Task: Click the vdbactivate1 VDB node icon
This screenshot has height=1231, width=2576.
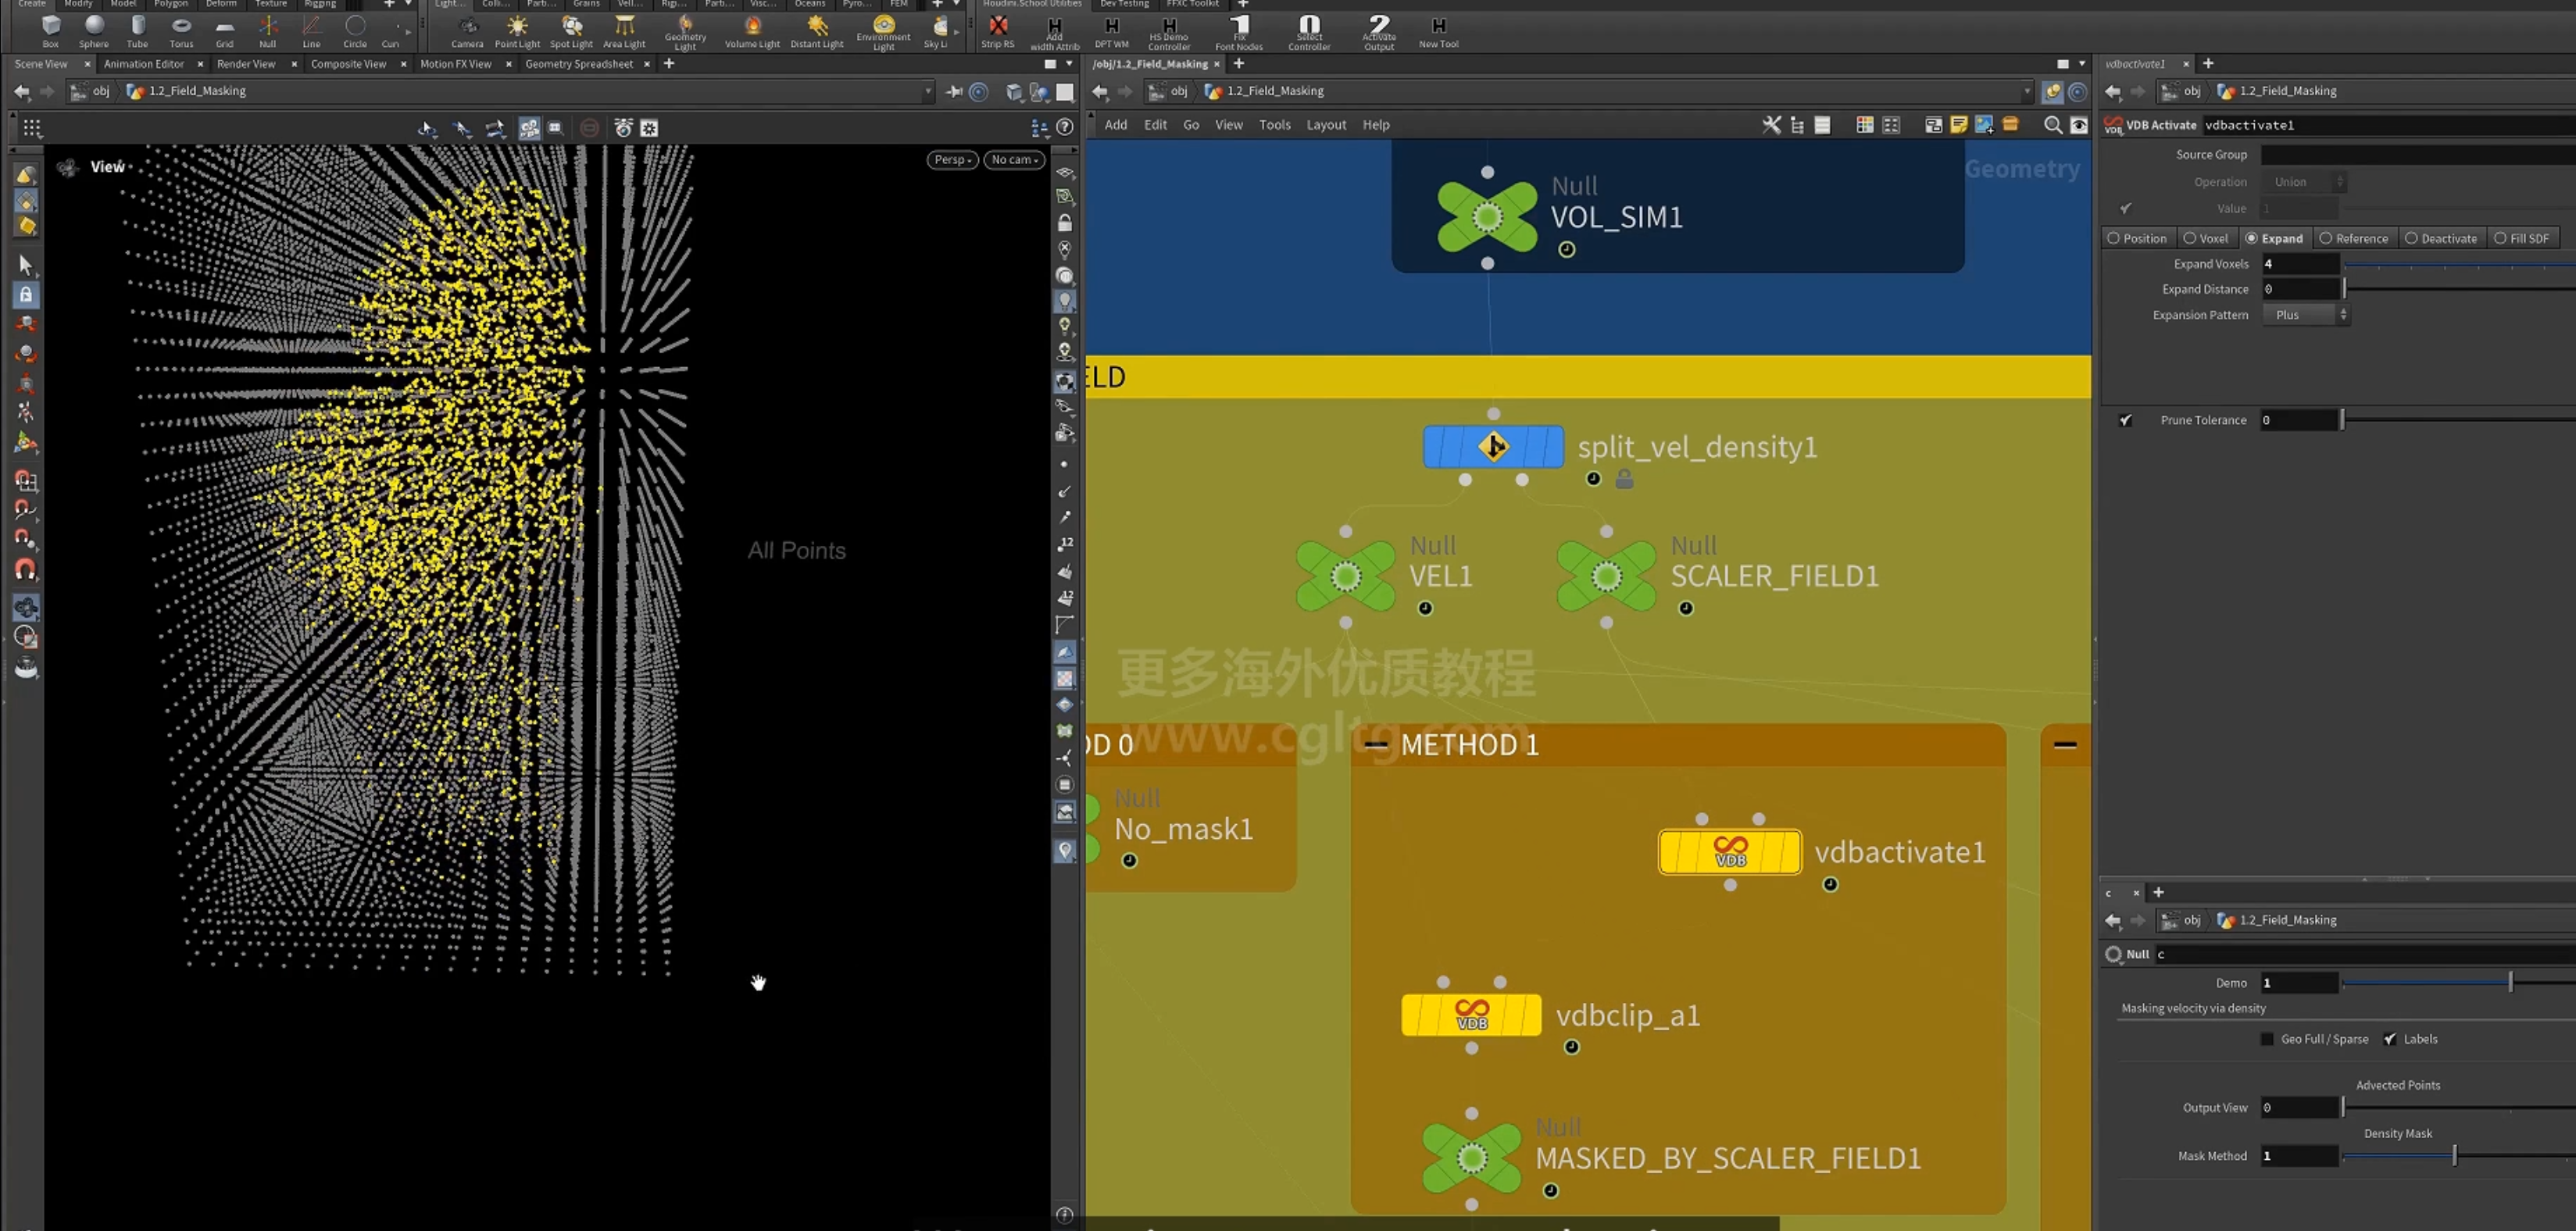Action: (x=1730, y=852)
